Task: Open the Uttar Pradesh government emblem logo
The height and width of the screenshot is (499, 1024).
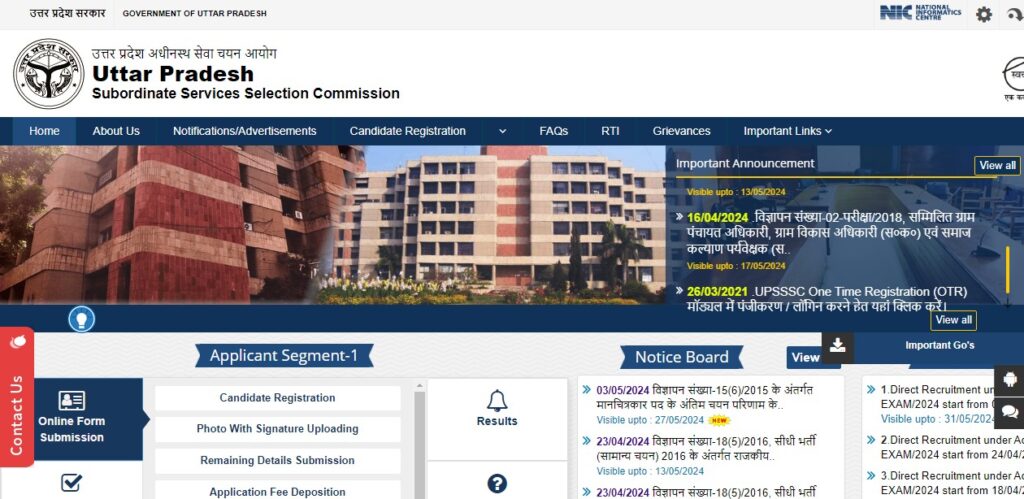Action: (49, 73)
